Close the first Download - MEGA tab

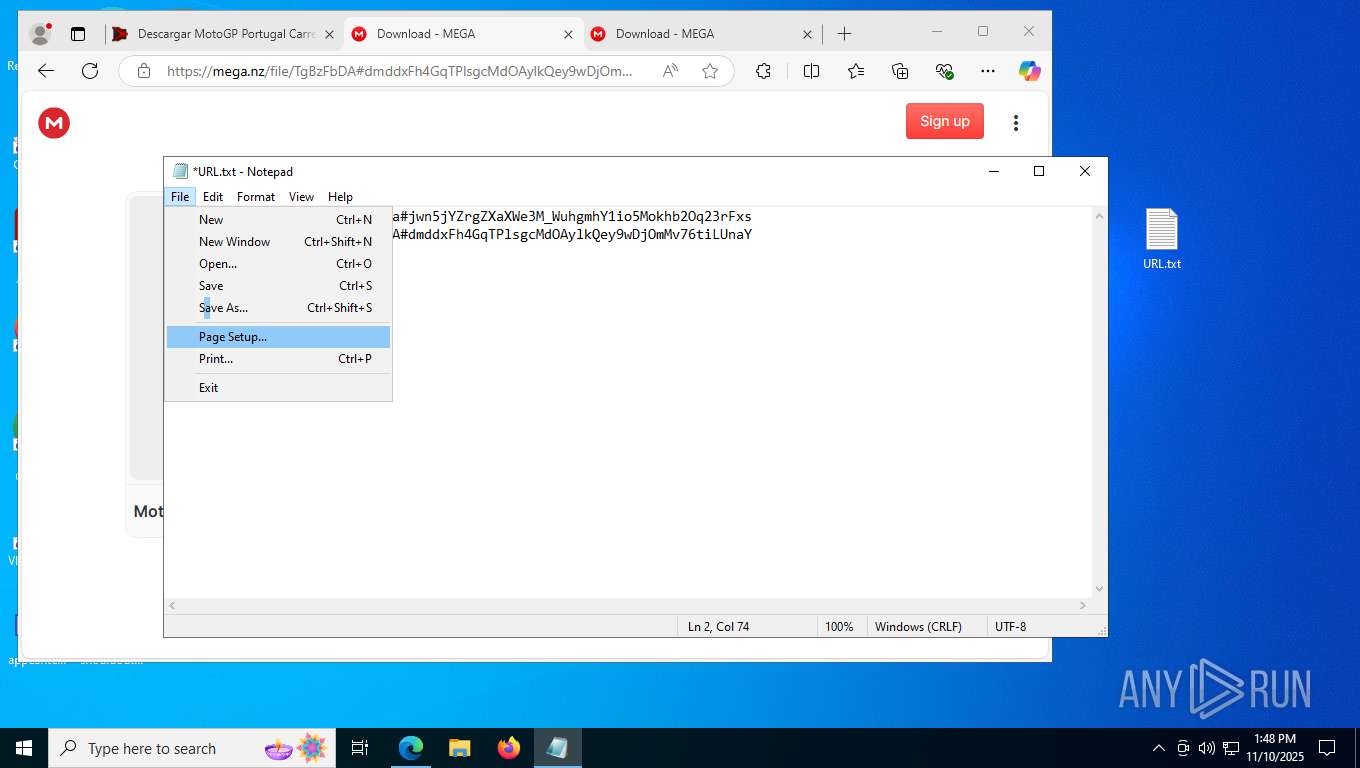[x=568, y=34]
